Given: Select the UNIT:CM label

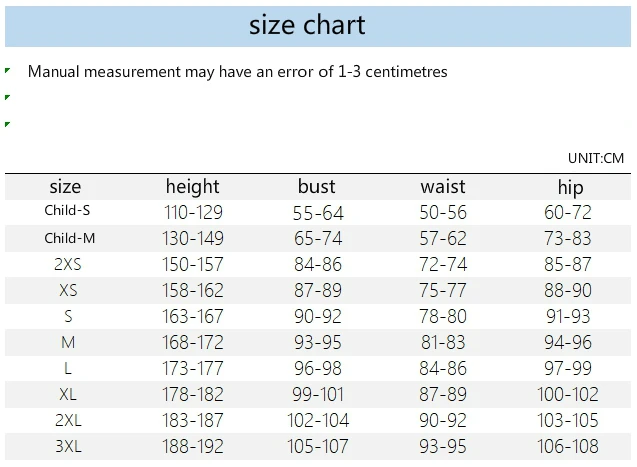Looking at the screenshot, I should pos(596,158).
